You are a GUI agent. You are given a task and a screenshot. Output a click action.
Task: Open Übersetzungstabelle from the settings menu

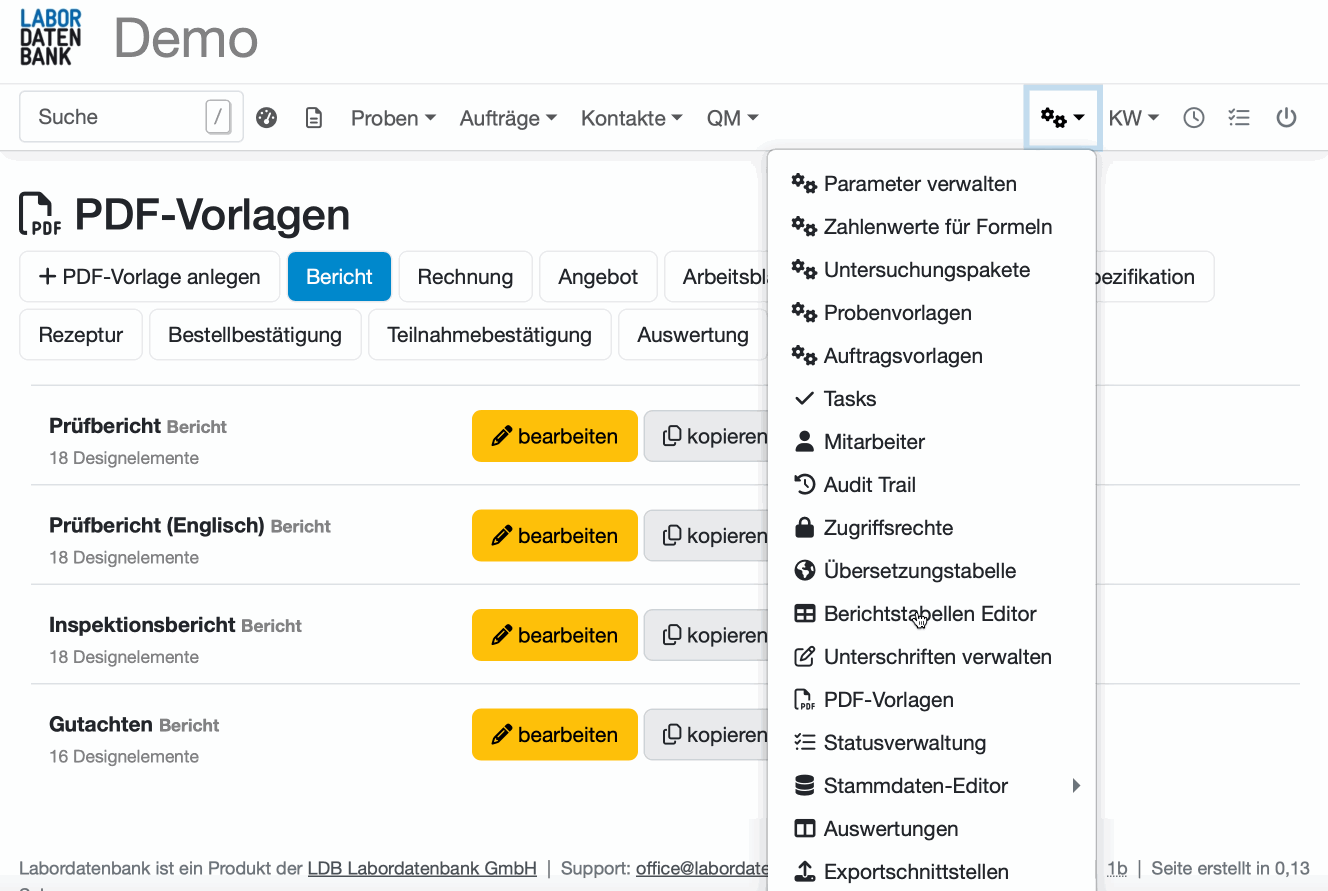click(920, 570)
